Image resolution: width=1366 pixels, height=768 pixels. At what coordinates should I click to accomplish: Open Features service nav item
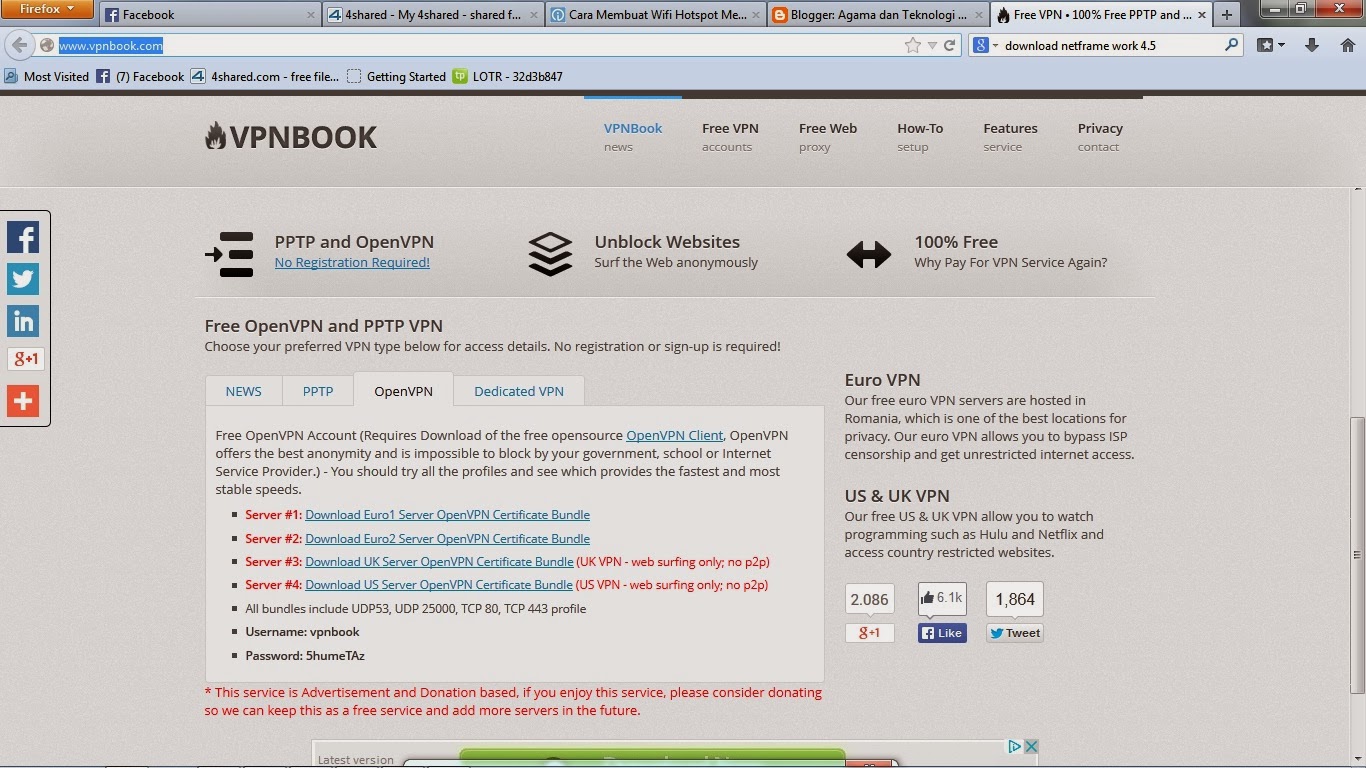[1010, 137]
